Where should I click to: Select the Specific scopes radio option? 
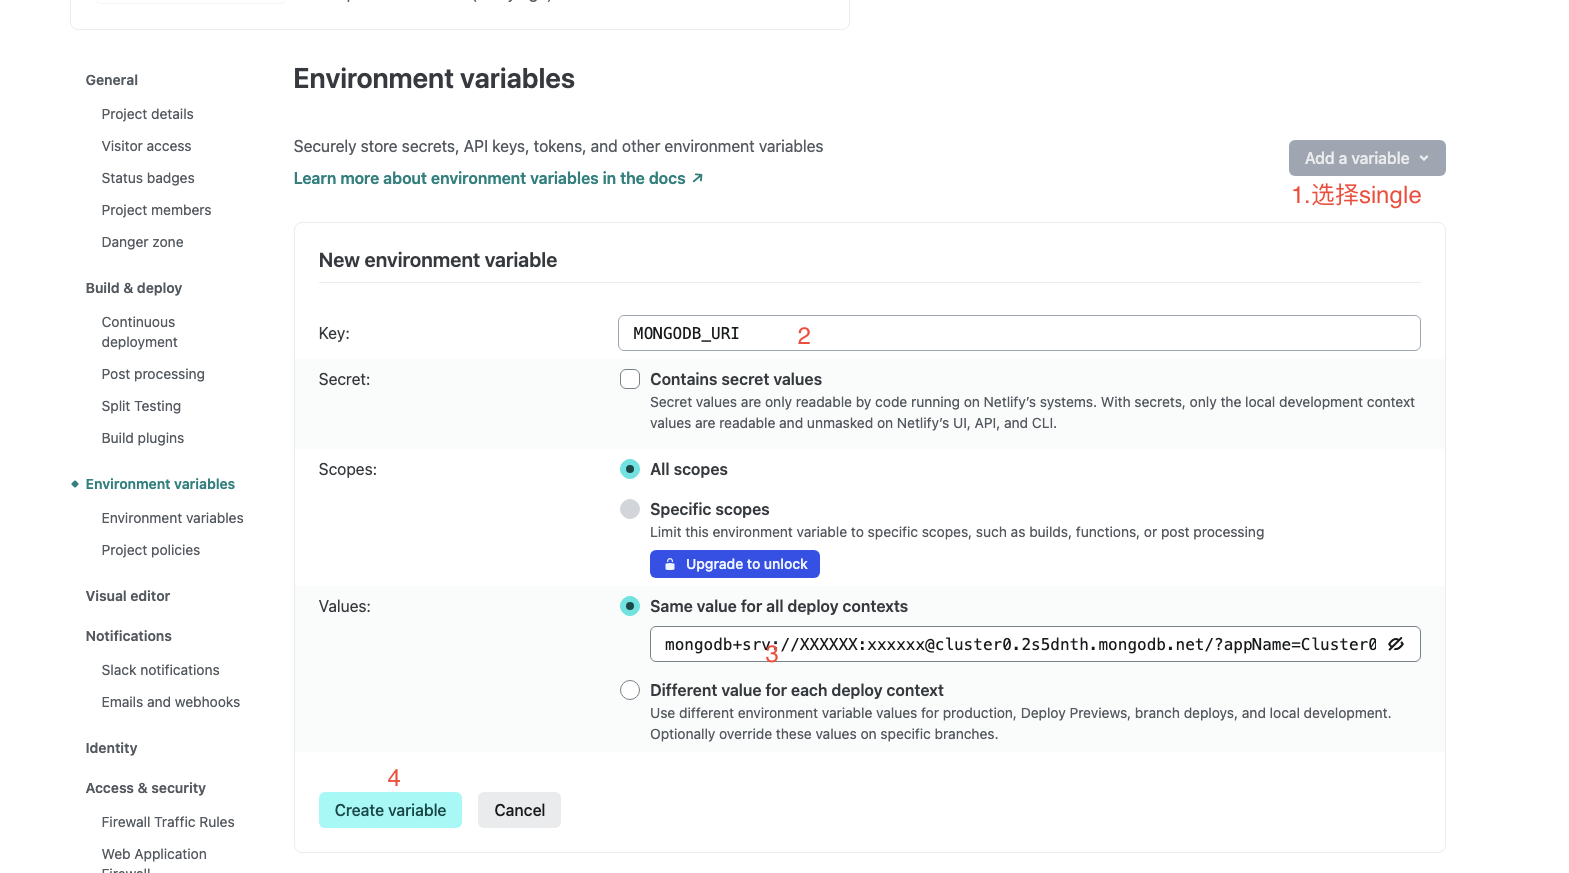point(630,509)
